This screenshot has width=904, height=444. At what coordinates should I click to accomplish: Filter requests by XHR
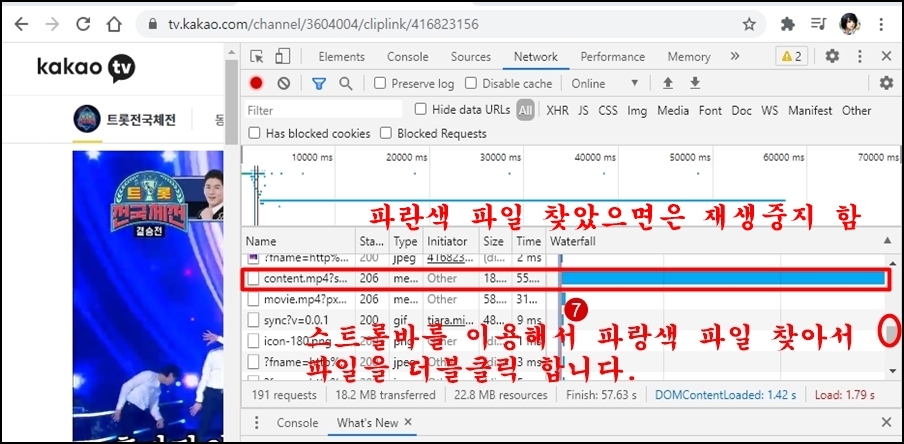(557, 110)
